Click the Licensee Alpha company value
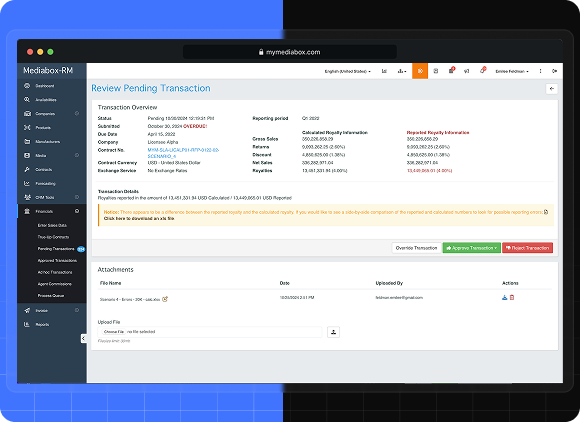The width and height of the screenshot is (580, 422). [x=163, y=142]
